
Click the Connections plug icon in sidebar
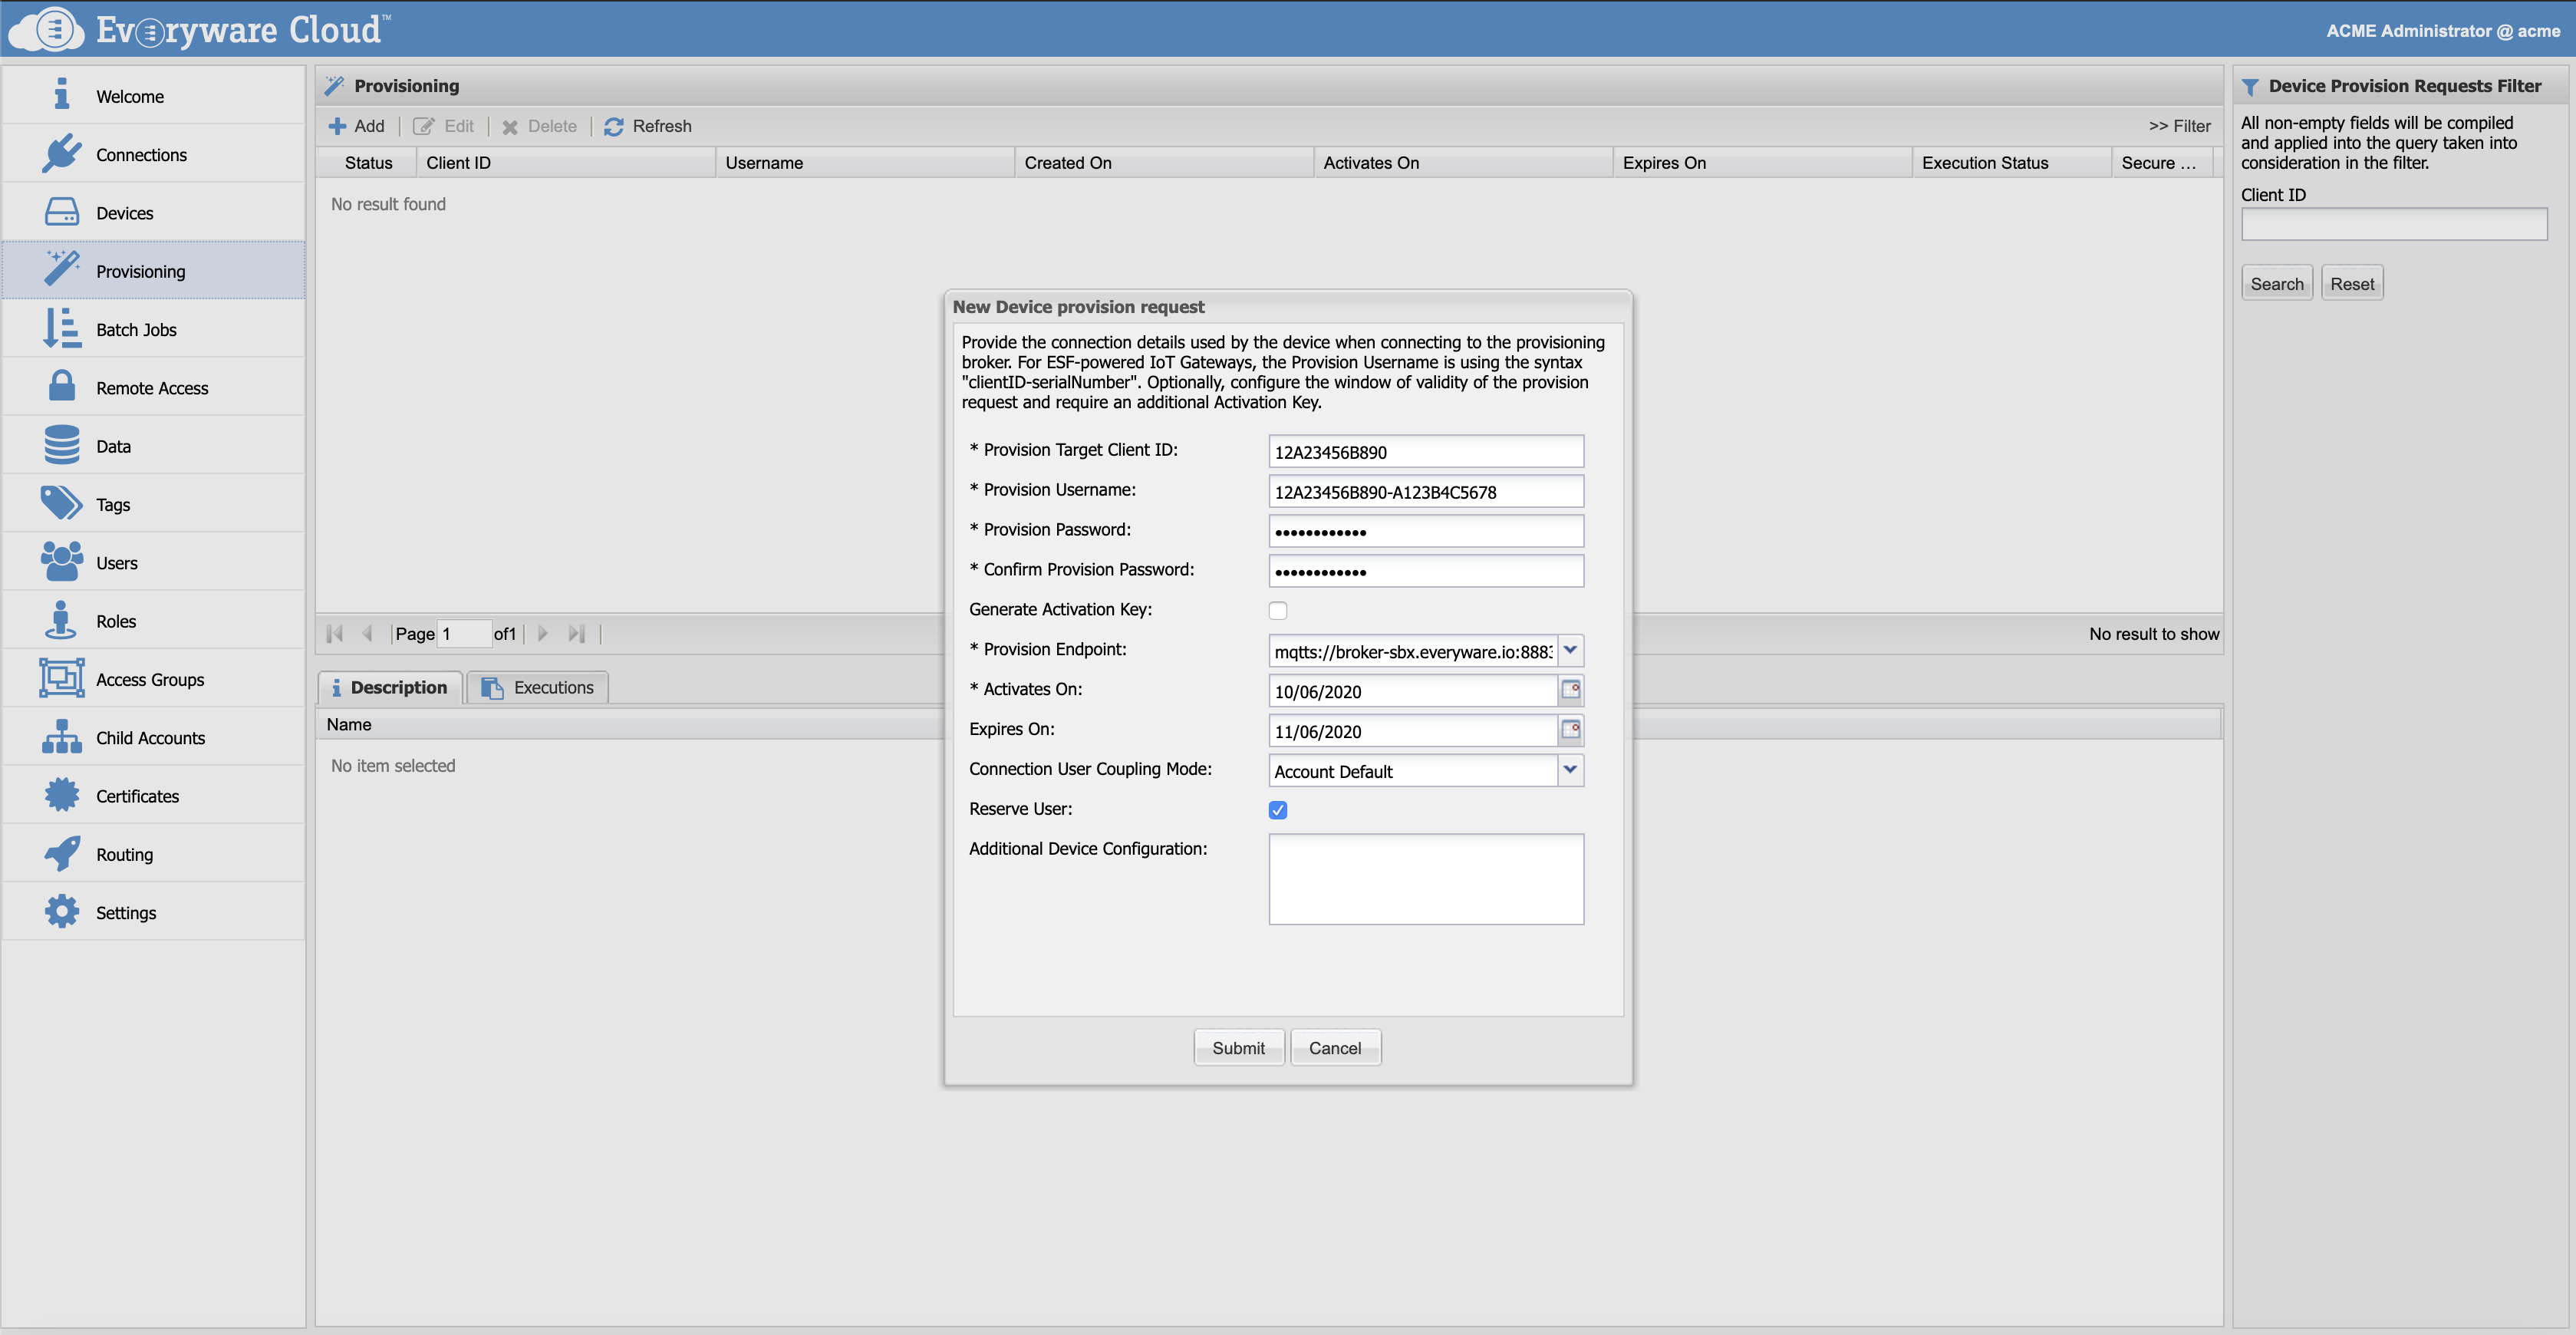click(61, 154)
